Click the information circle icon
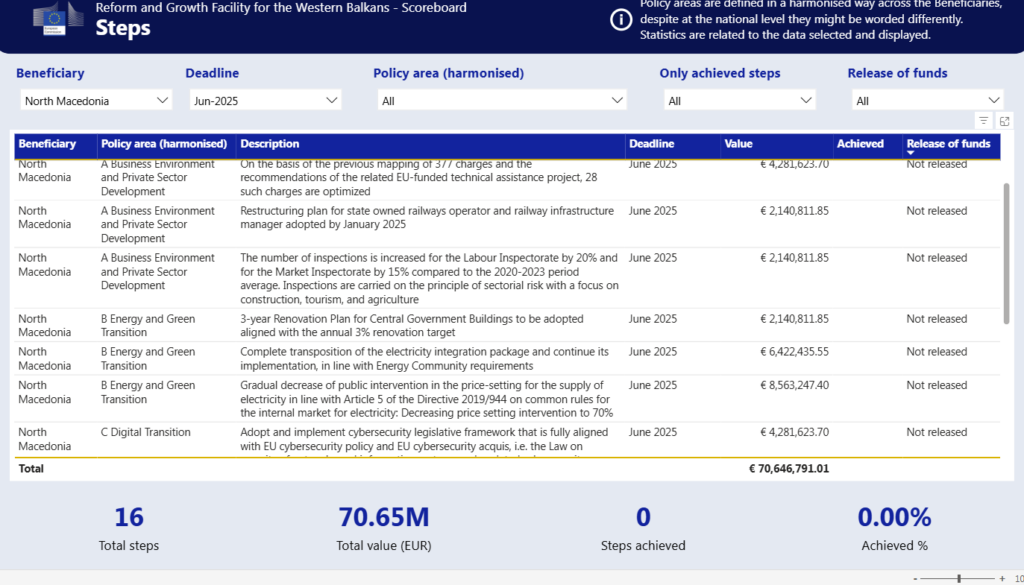This screenshot has height=585, width=1024. pos(620,20)
